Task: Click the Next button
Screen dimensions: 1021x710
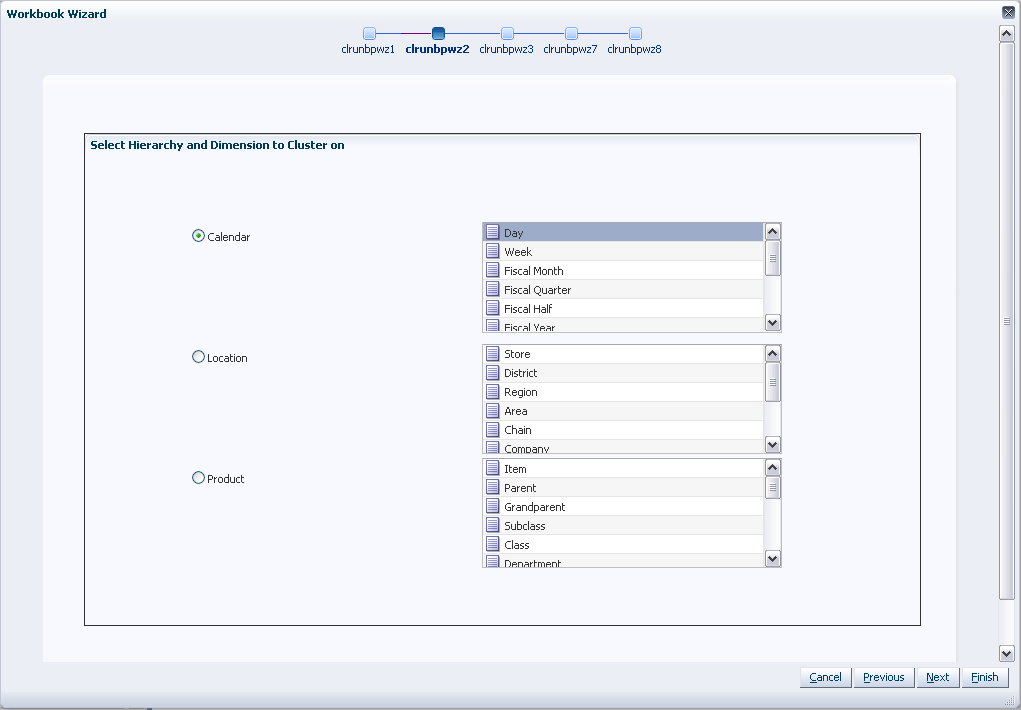Action: 937,677
